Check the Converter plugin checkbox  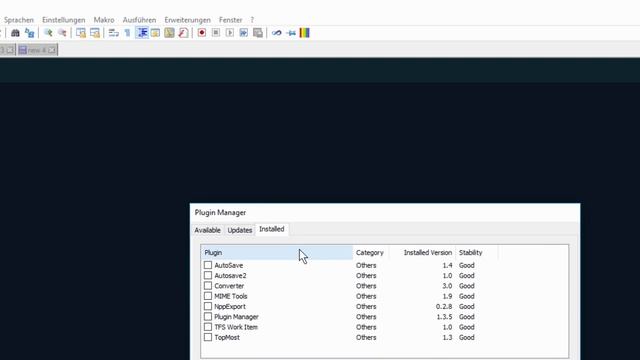pyautogui.click(x=208, y=286)
